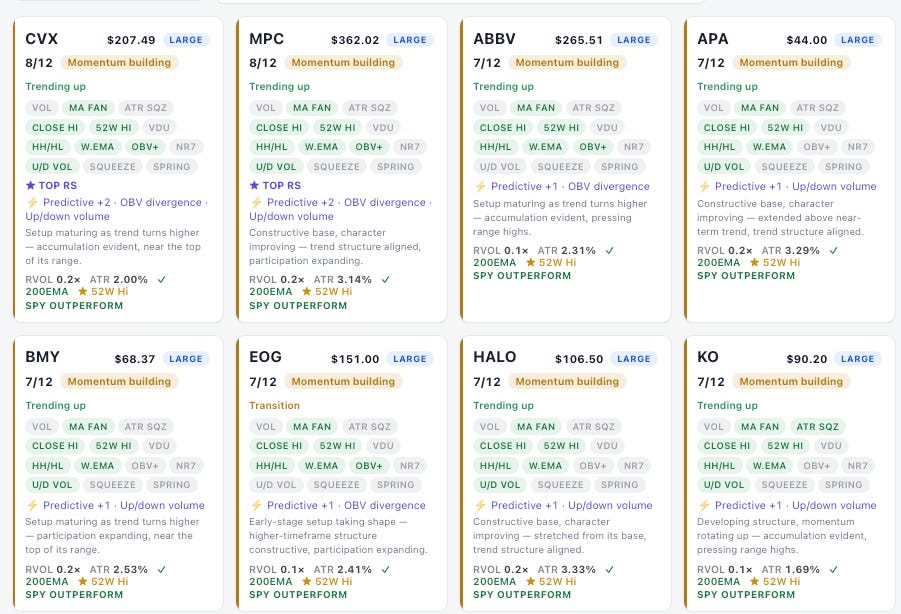Screen dimensions: 901x614
Task: Click the TOP RS star on CVX card
Action: 30,186
